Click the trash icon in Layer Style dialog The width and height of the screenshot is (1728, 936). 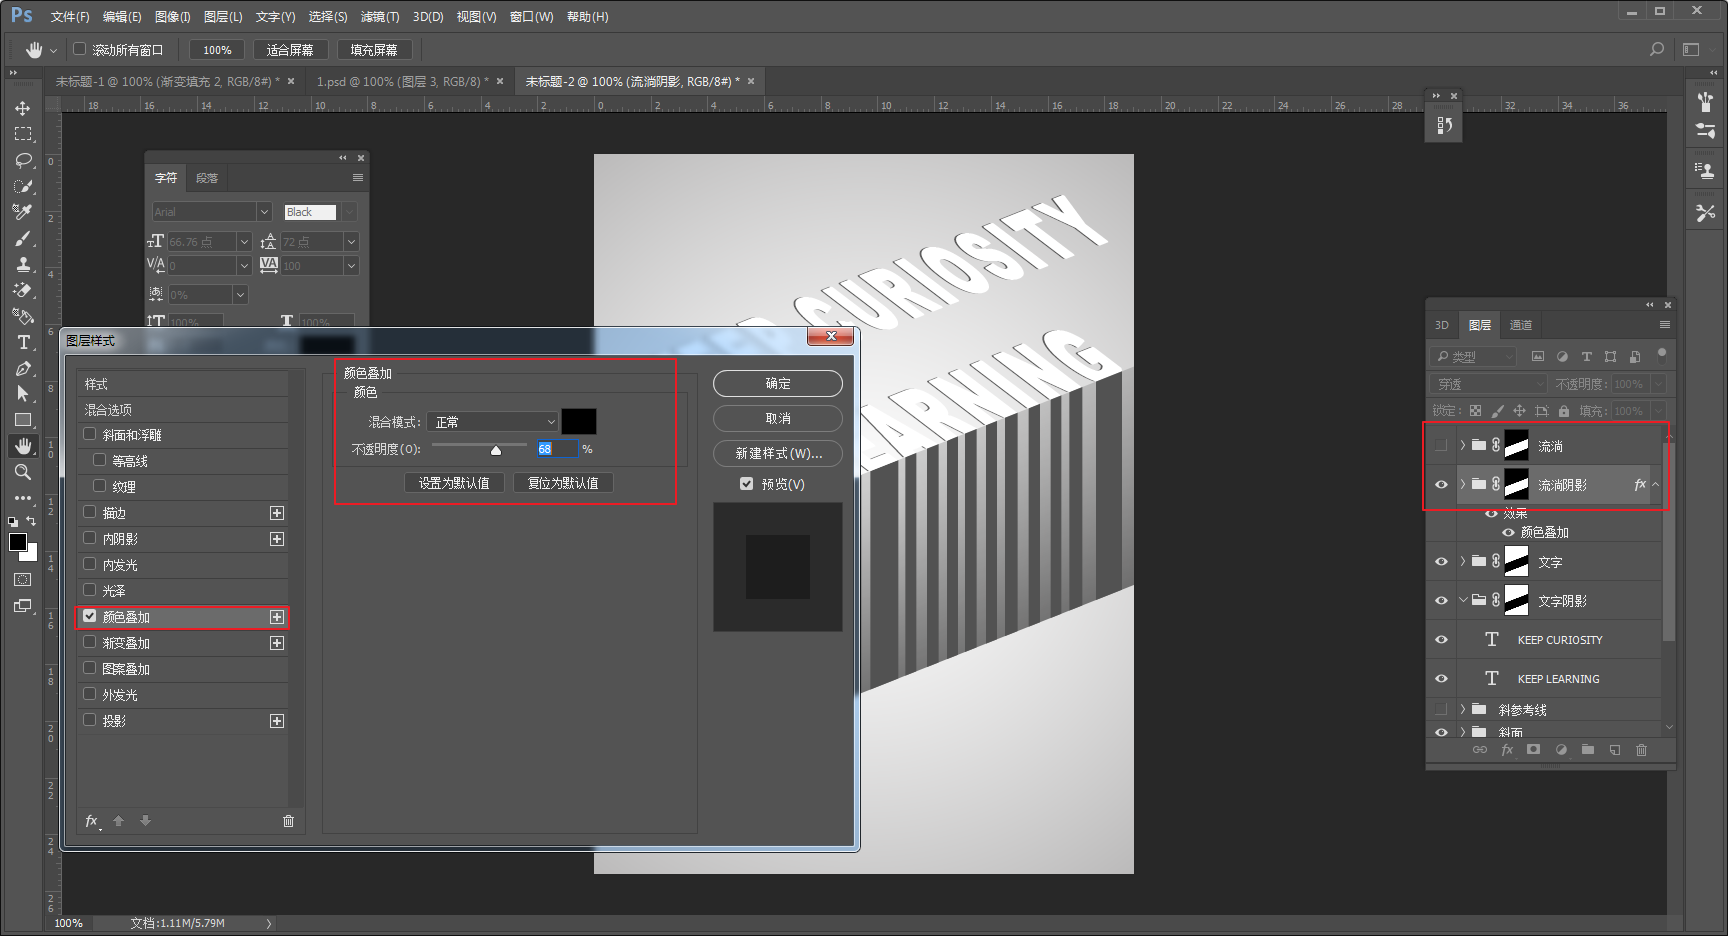[x=288, y=821]
